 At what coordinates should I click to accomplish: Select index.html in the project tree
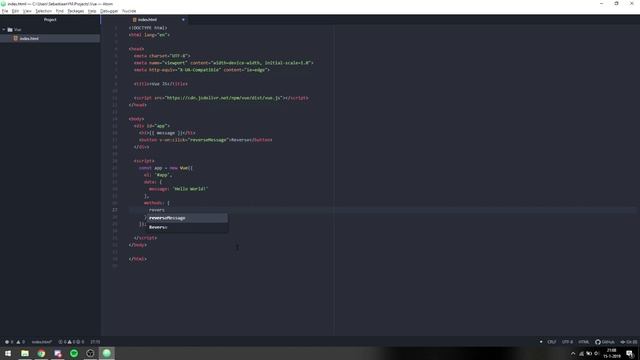point(50,38)
